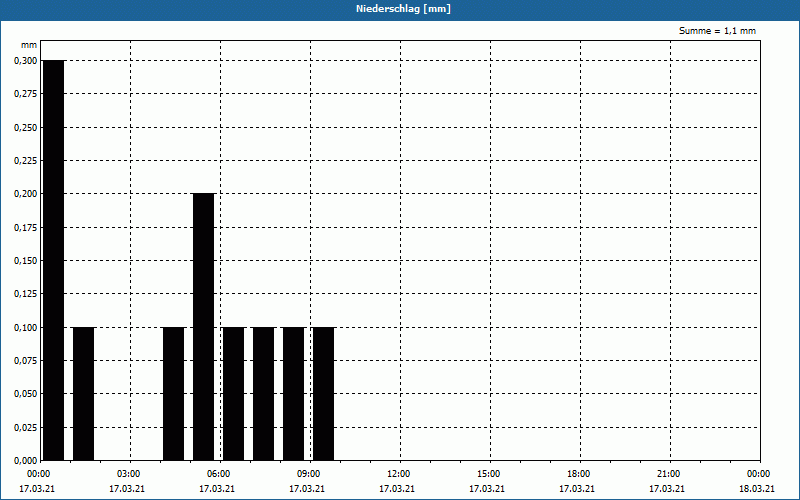Screen dimensions: 800x500
Task: Click the y-axis value 0,175
Action: tap(26, 228)
